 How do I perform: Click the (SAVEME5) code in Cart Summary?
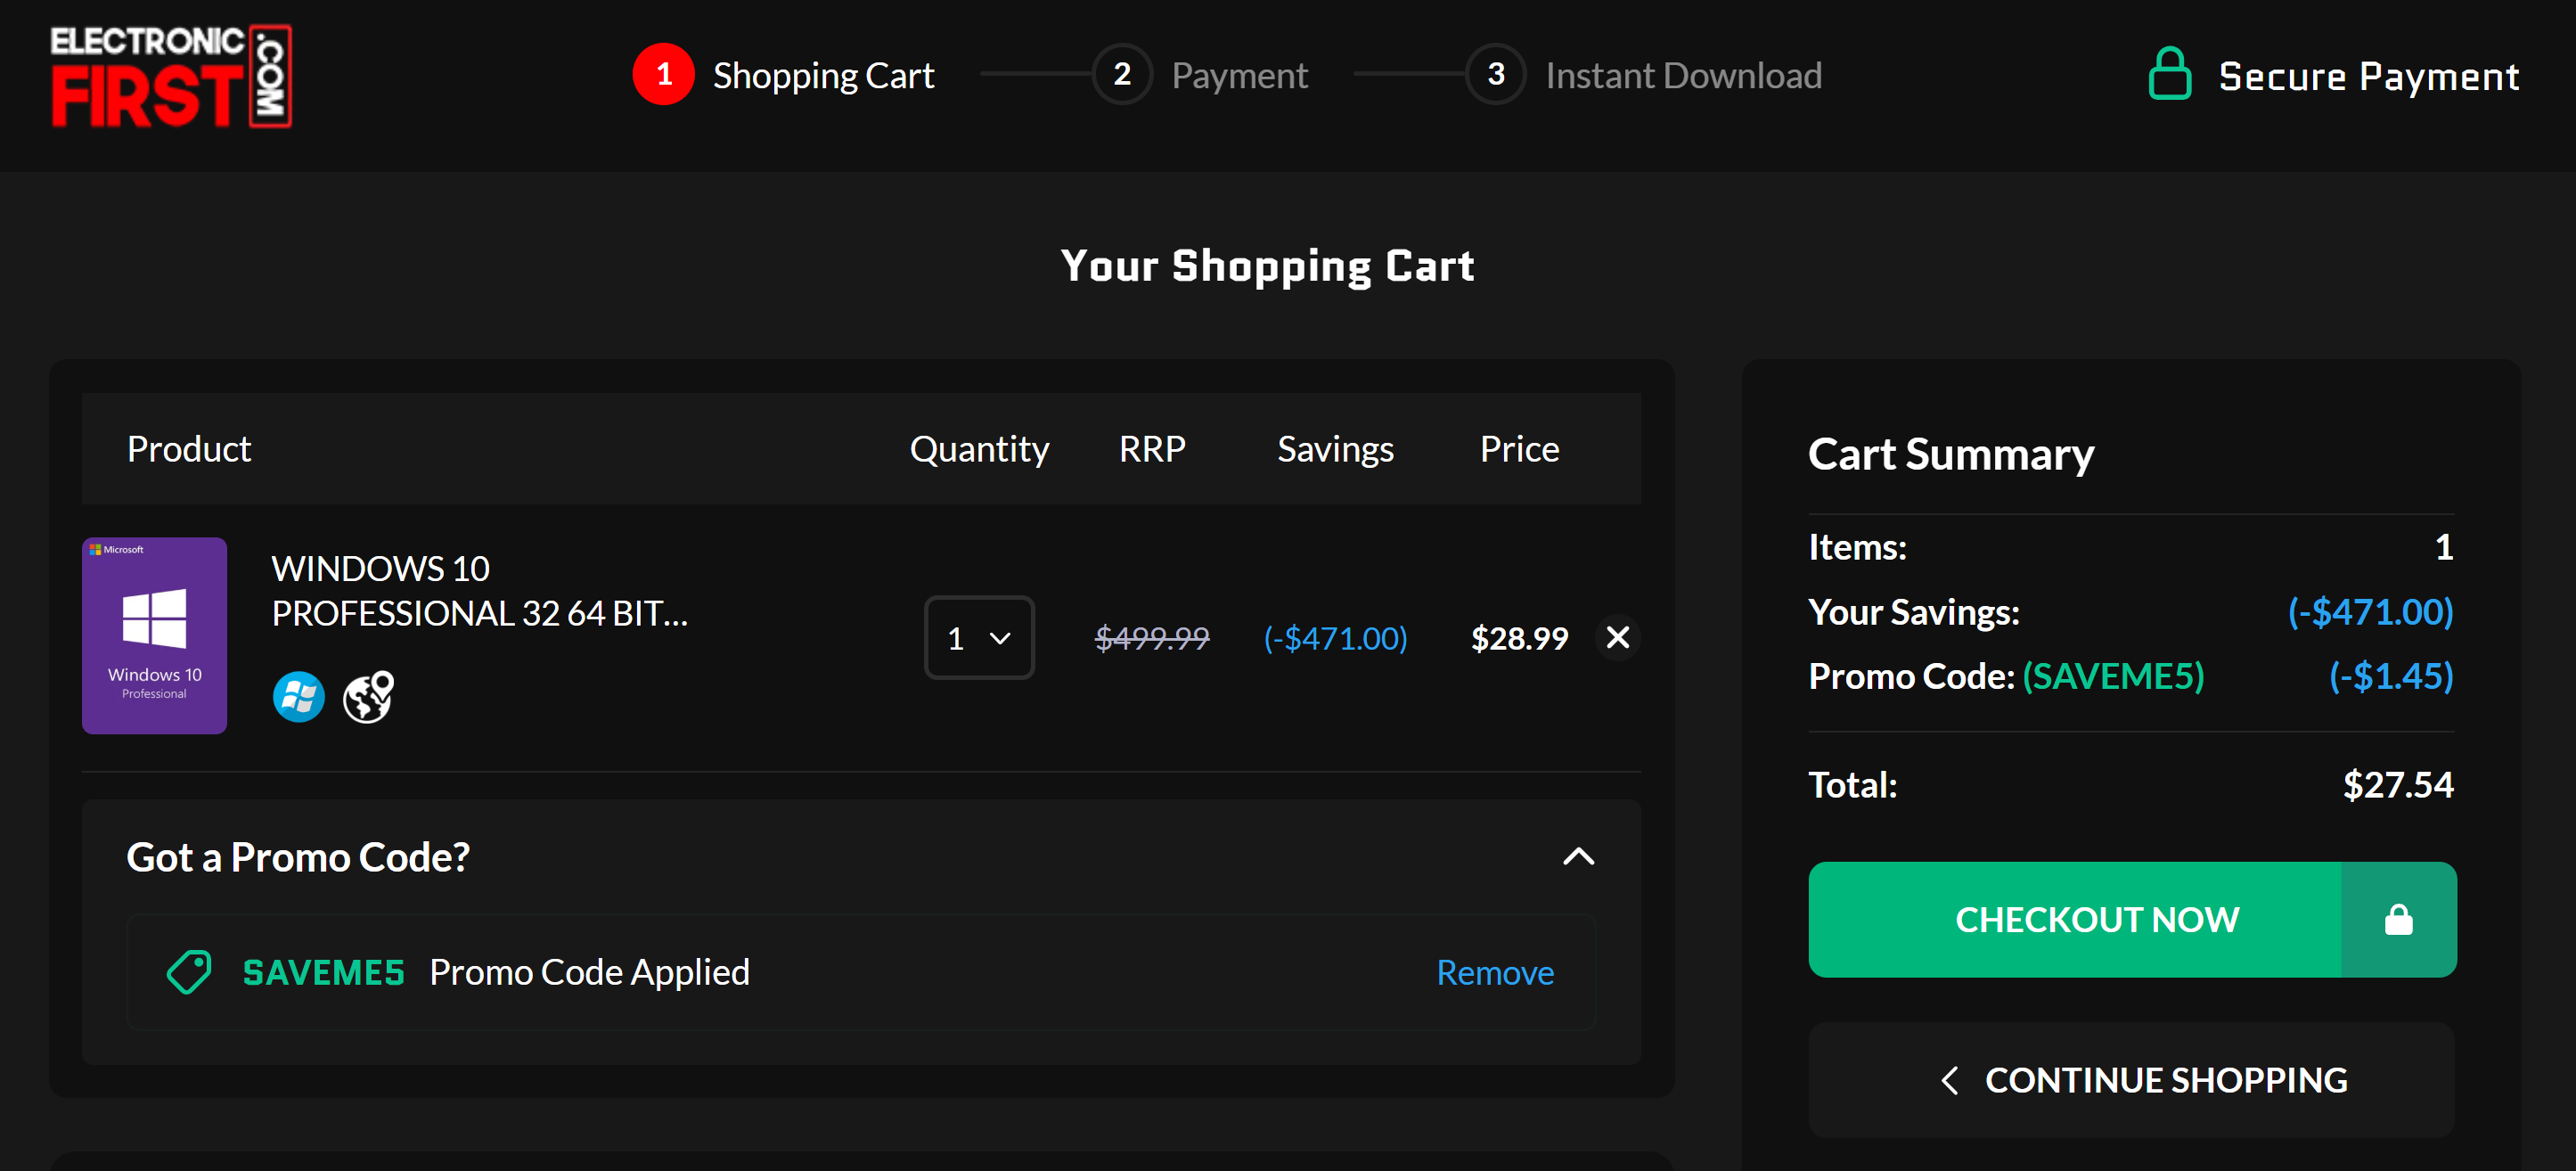coord(2113,676)
